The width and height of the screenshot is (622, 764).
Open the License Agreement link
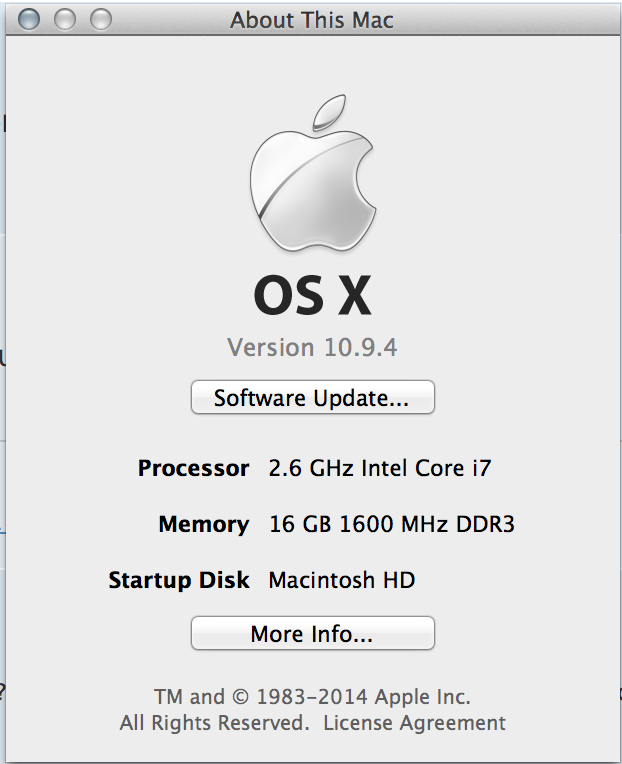(414, 722)
